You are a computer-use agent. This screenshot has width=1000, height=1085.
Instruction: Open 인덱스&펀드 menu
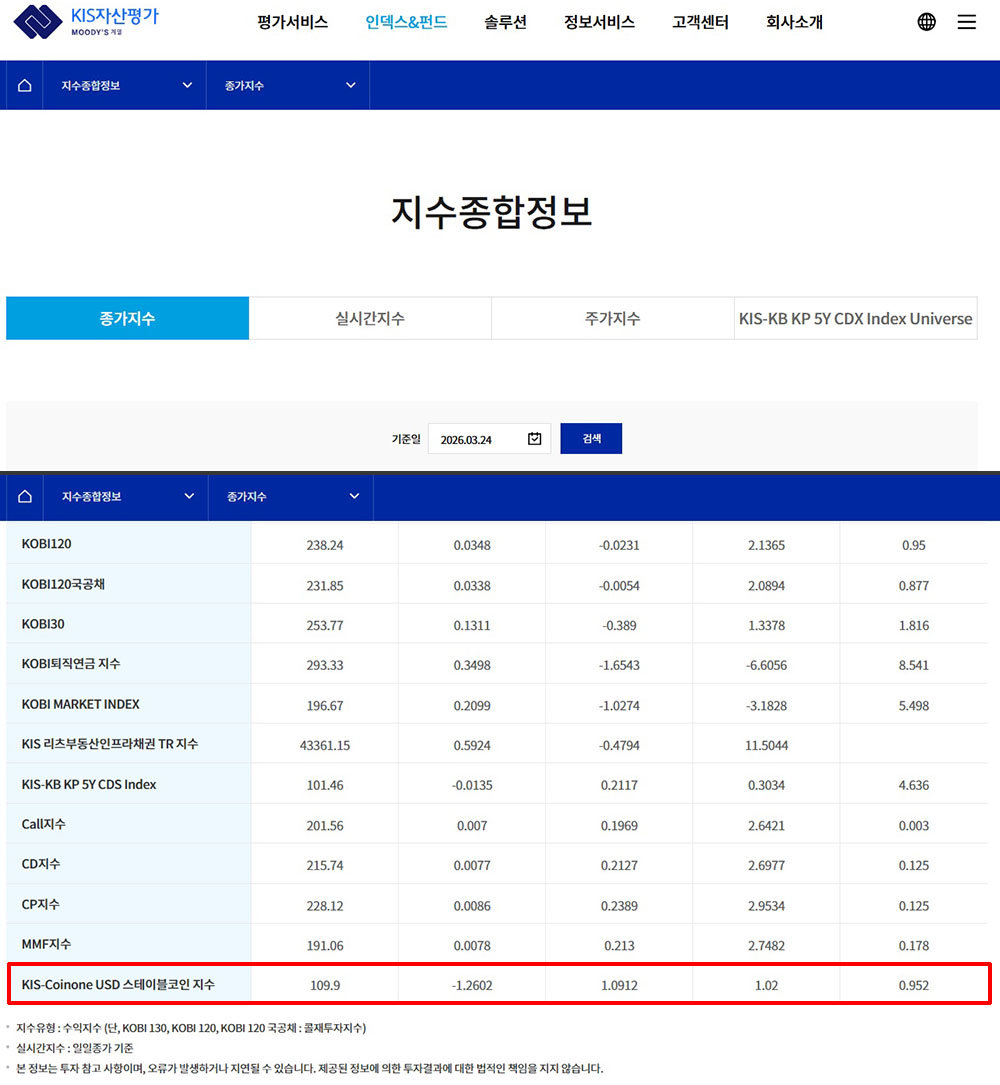click(406, 22)
